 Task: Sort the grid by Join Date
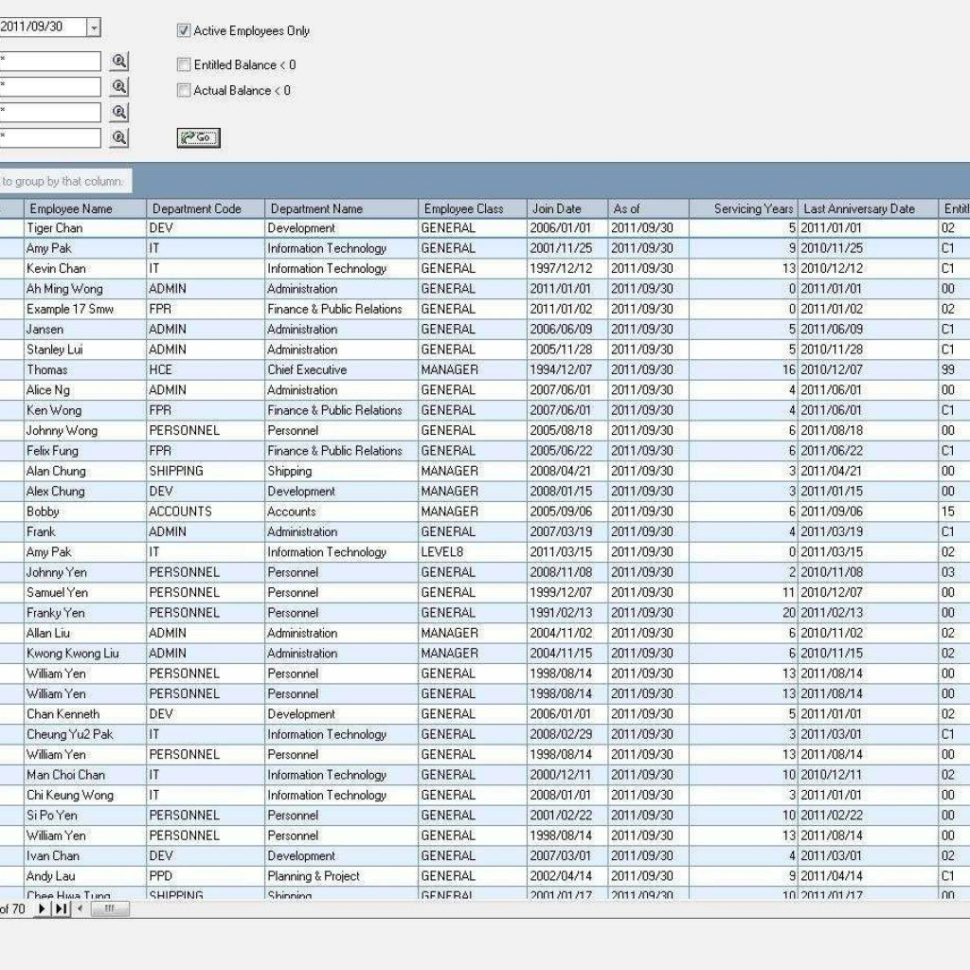(557, 209)
